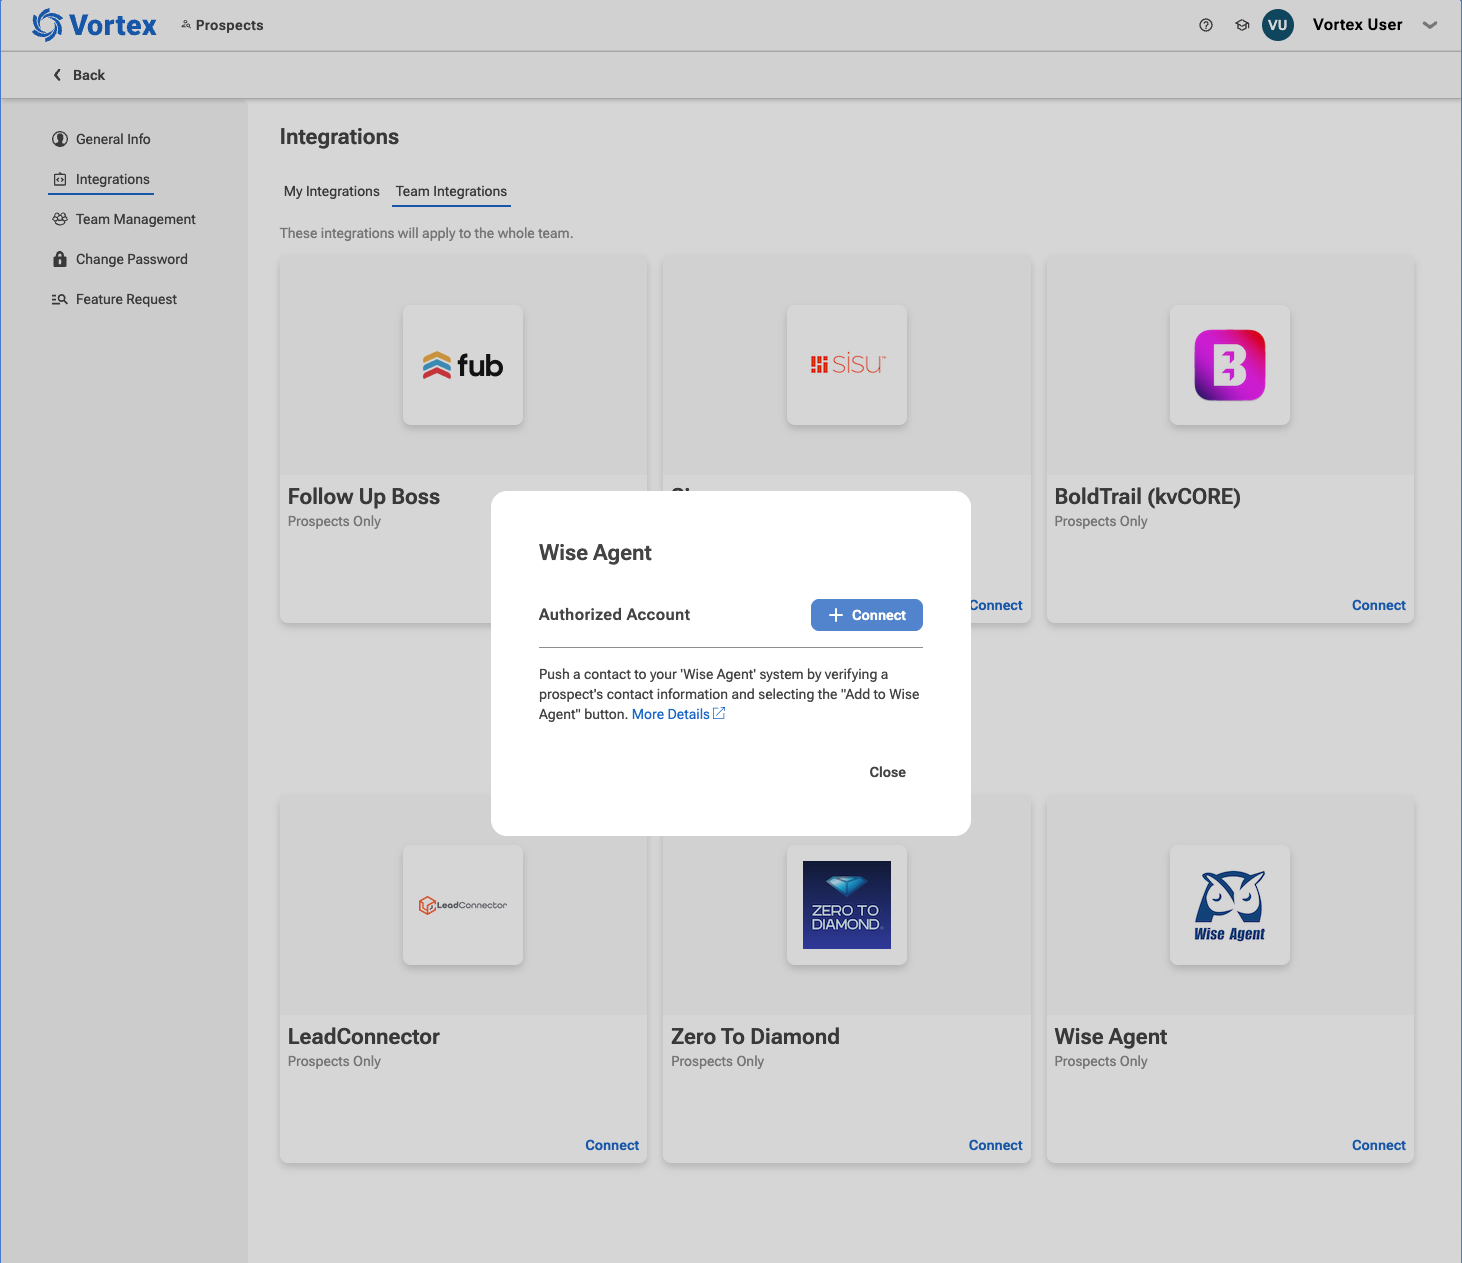
Task: Click the Vortex User name text
Action: point(1357,25)
